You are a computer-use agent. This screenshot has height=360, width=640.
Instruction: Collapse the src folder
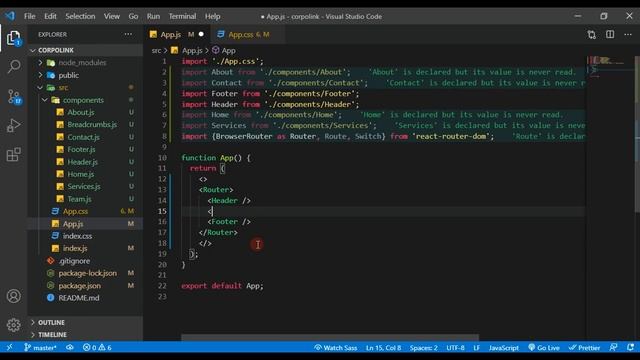point(85,87)
